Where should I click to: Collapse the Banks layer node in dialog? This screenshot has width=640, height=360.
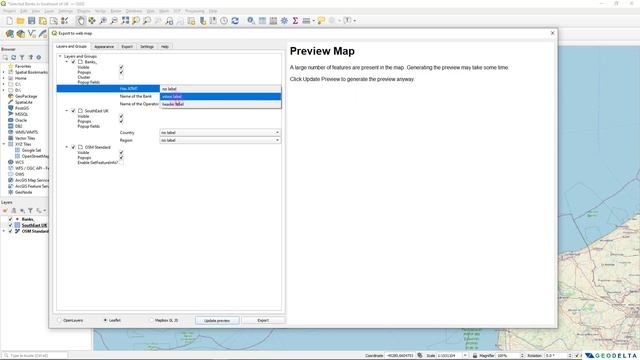[67, 62]
